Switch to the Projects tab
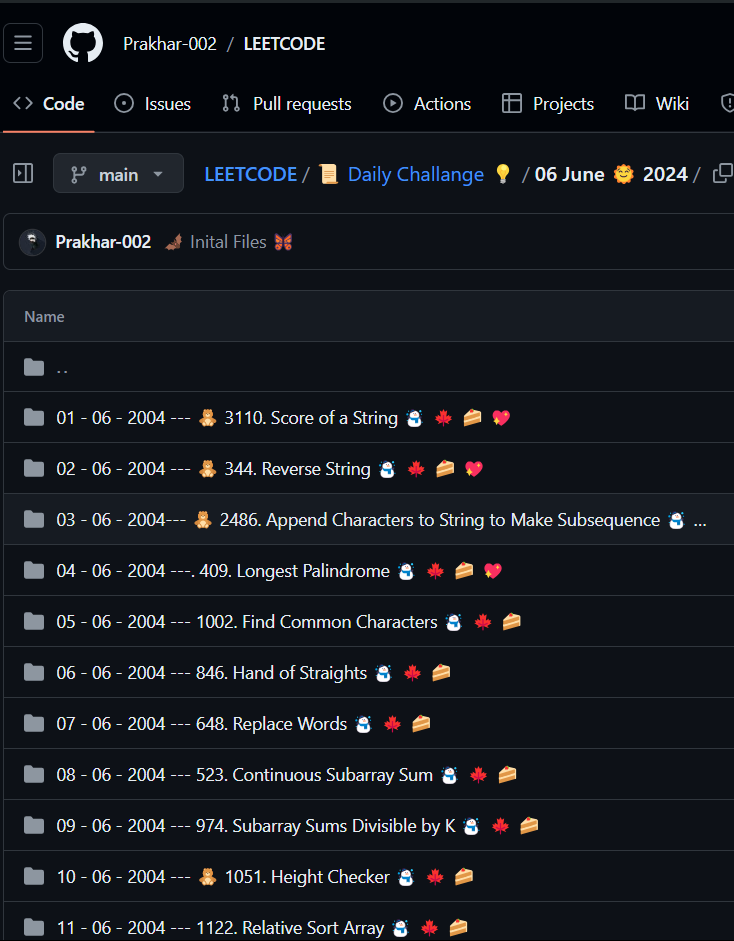Image resolution: width=734 pixels, height=941 pixels. [x=547, y=104]
